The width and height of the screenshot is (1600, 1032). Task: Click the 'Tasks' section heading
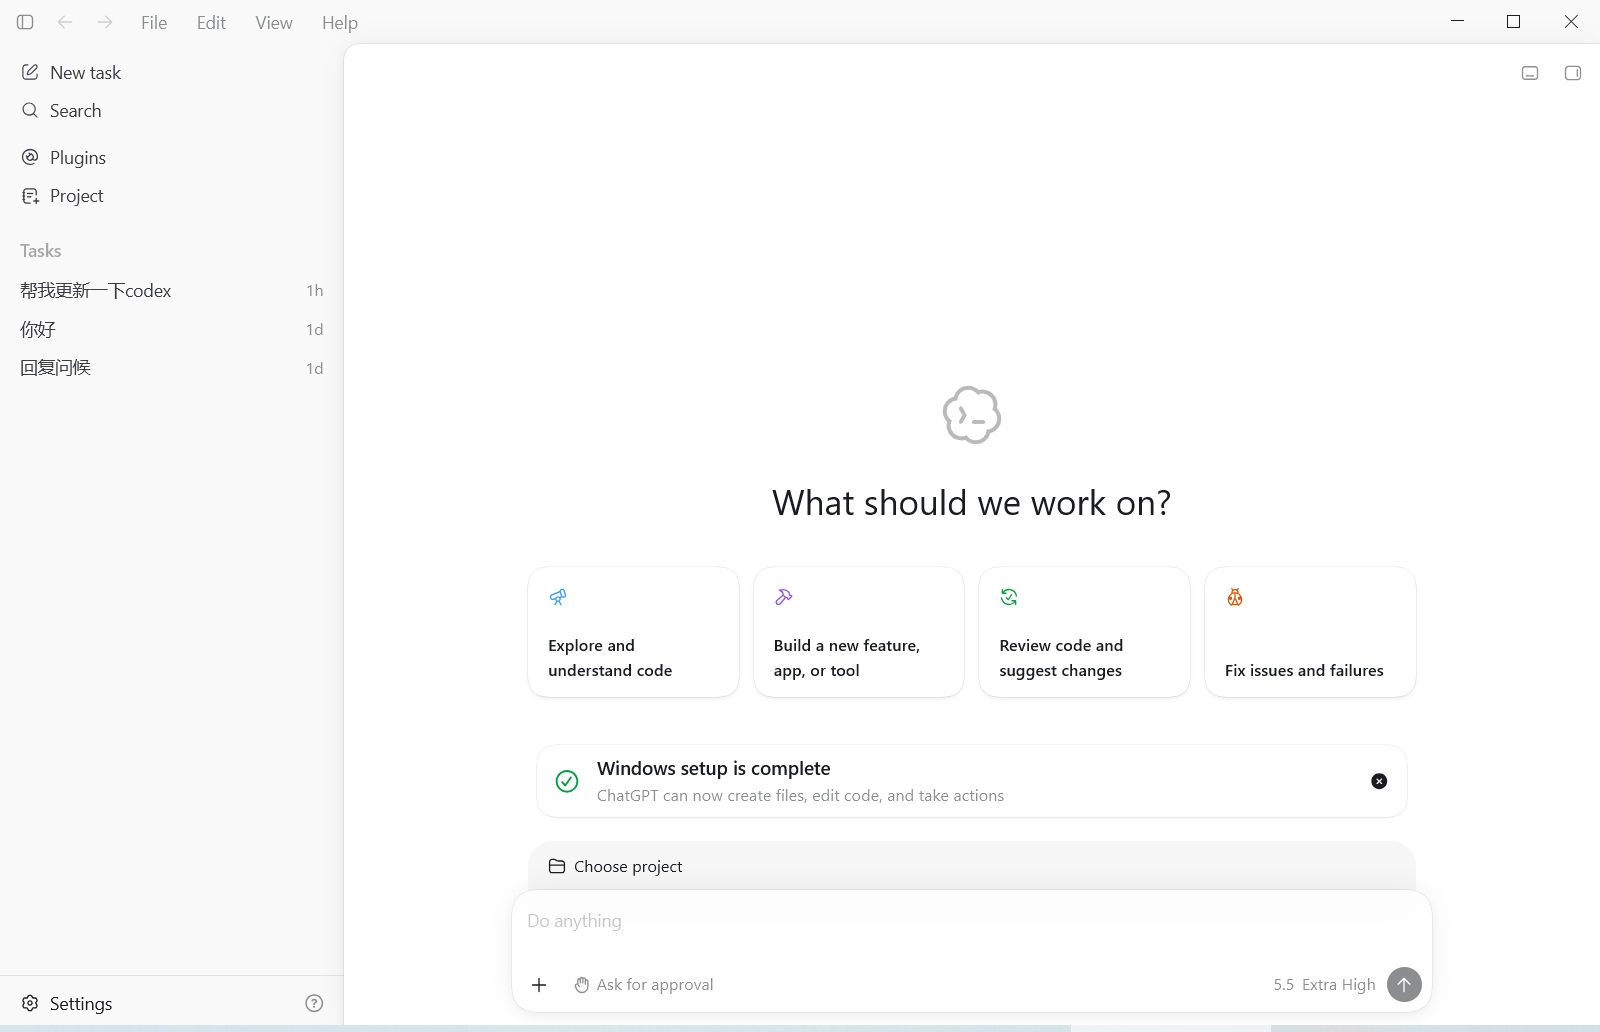41,251
